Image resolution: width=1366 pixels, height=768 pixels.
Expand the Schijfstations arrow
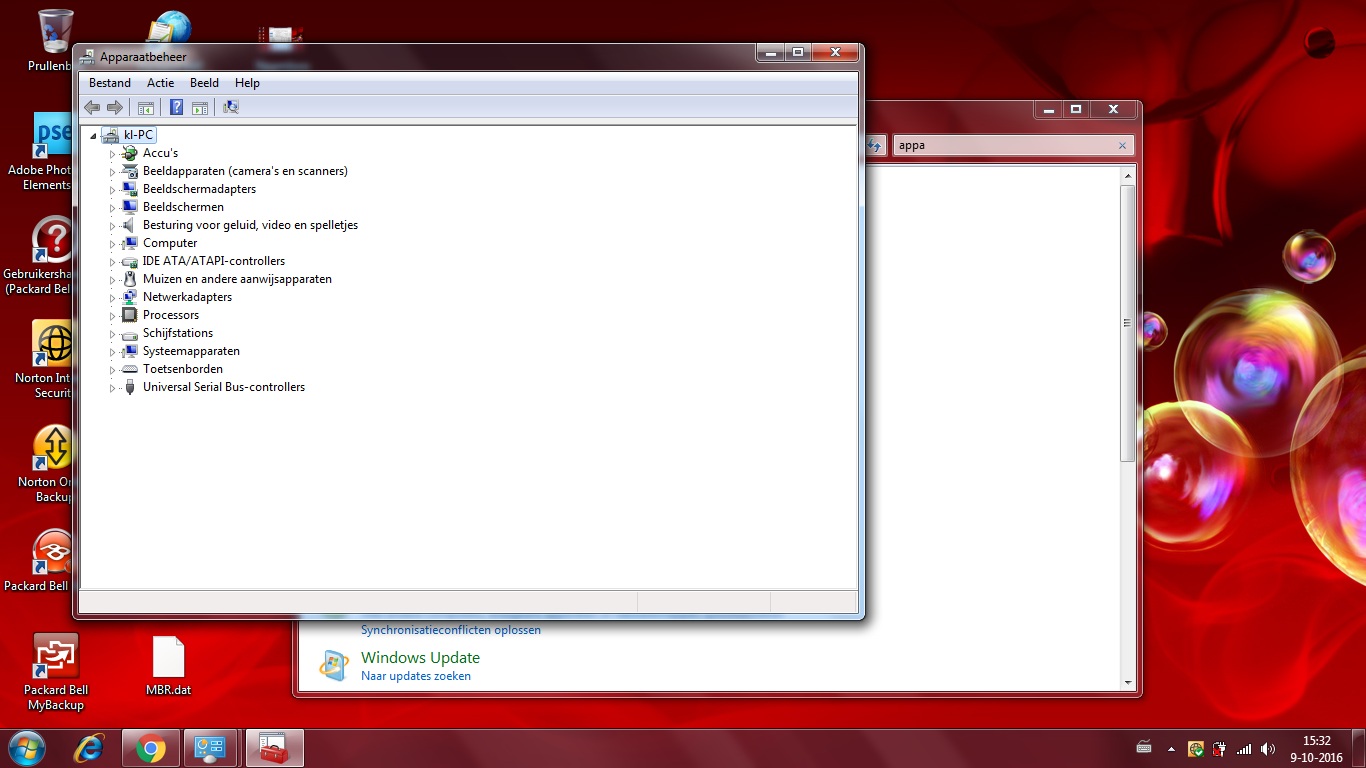tap(112, 334)
